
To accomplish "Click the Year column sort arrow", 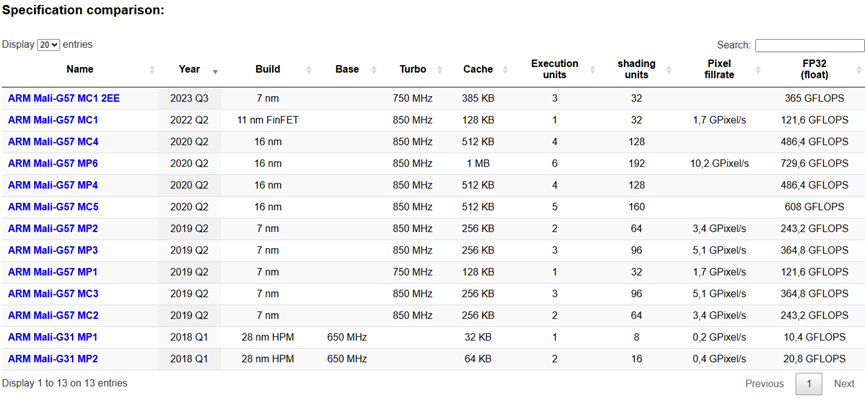I will click(x=215, y=71).
